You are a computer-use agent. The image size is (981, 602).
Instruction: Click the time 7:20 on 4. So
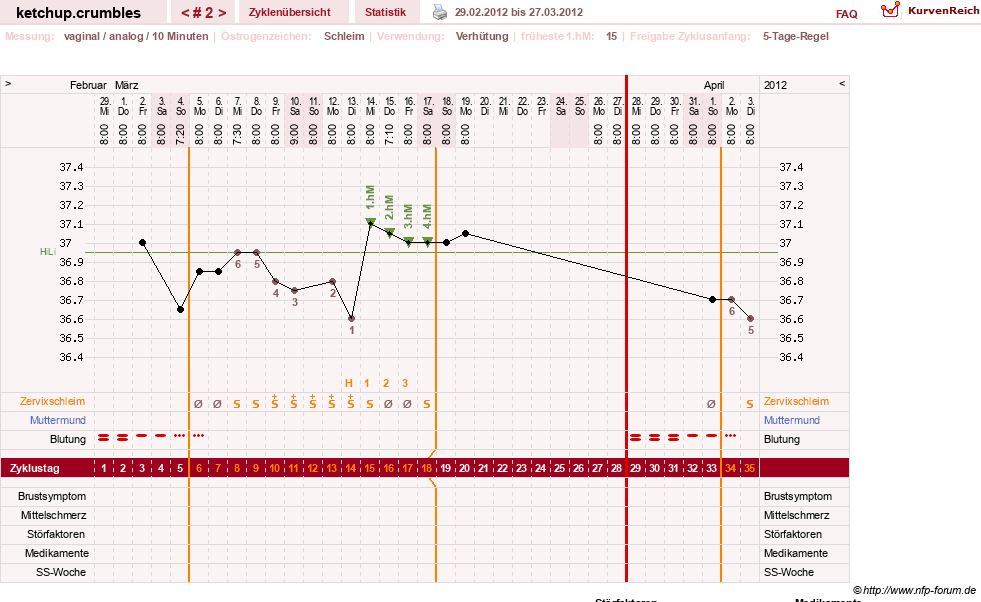[x=180, y=134]
